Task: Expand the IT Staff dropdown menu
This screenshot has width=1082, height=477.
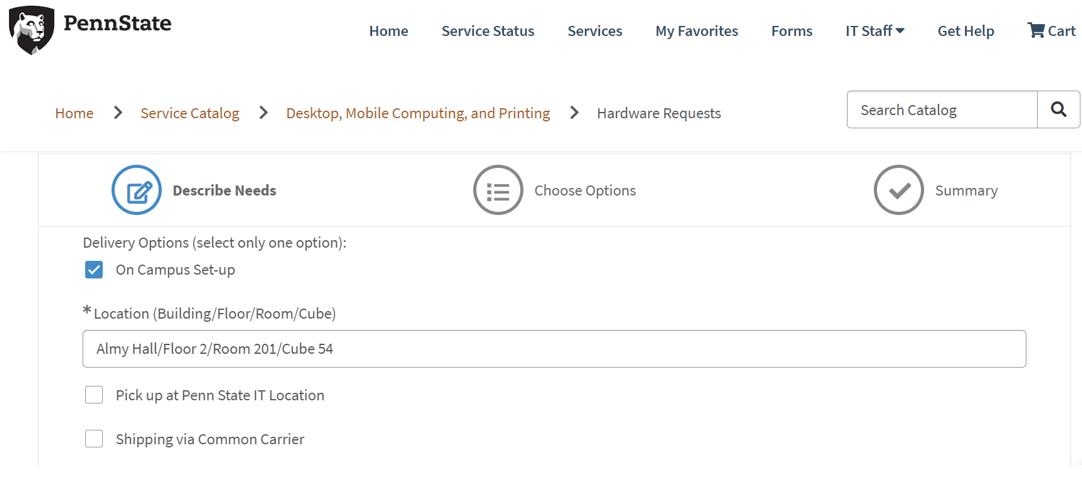Action: pos(874,31)
